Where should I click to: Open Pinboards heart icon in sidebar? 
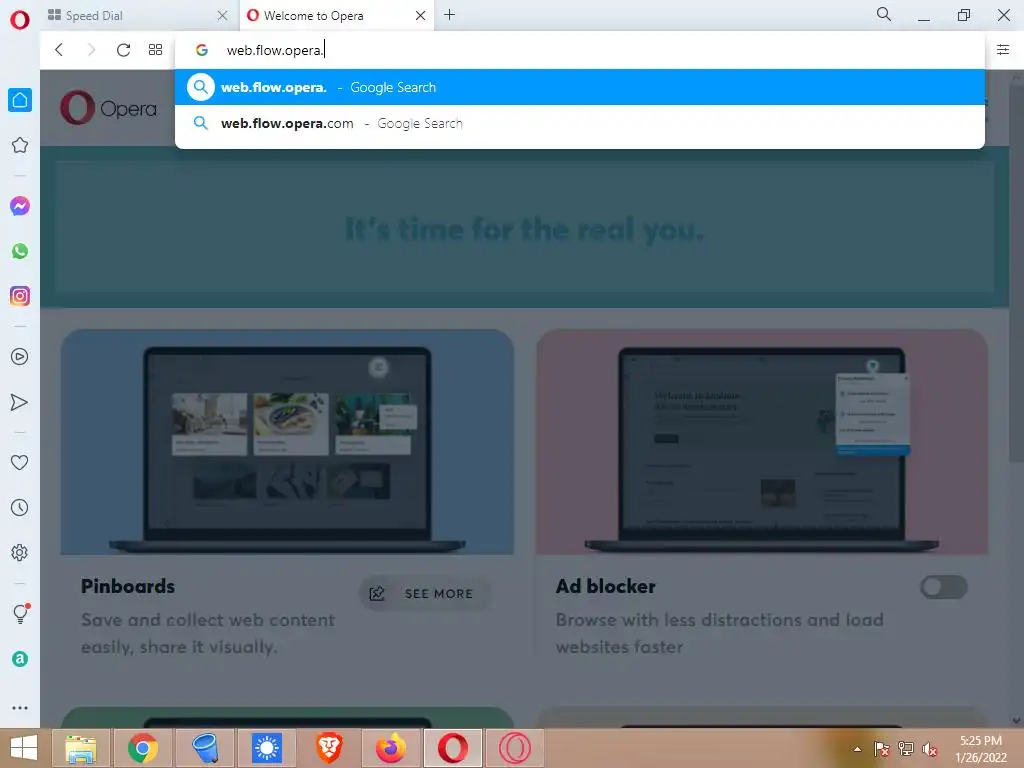click(20, 462)
